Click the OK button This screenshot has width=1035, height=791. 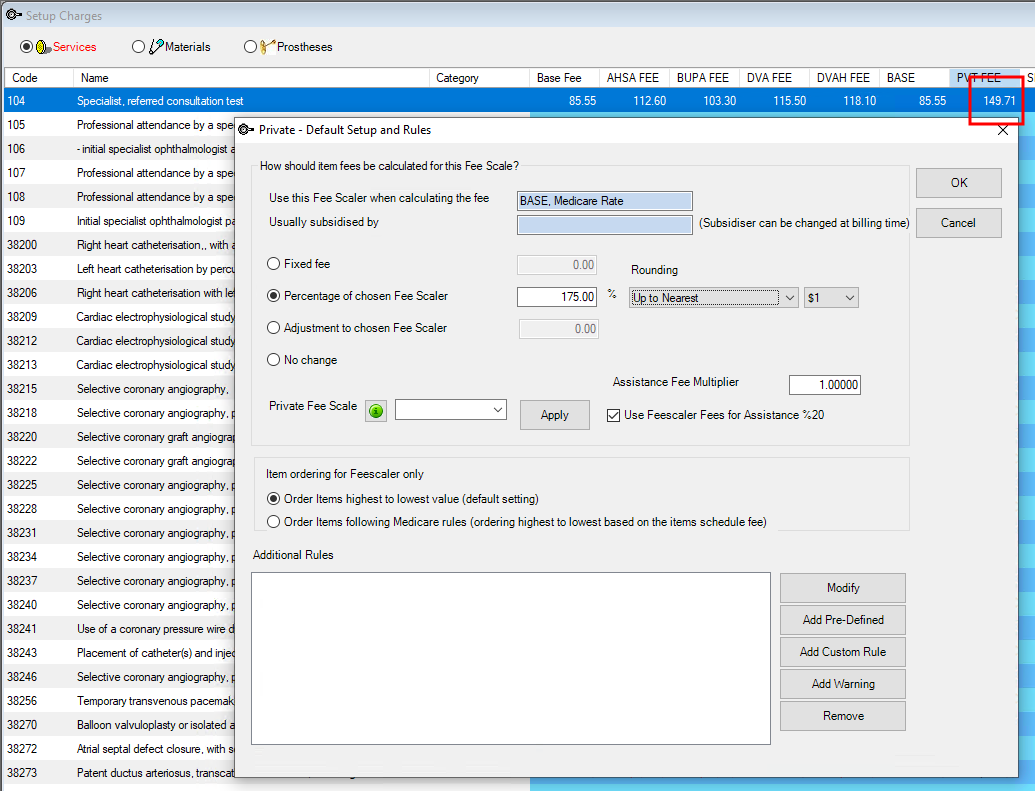click(958, 183)
